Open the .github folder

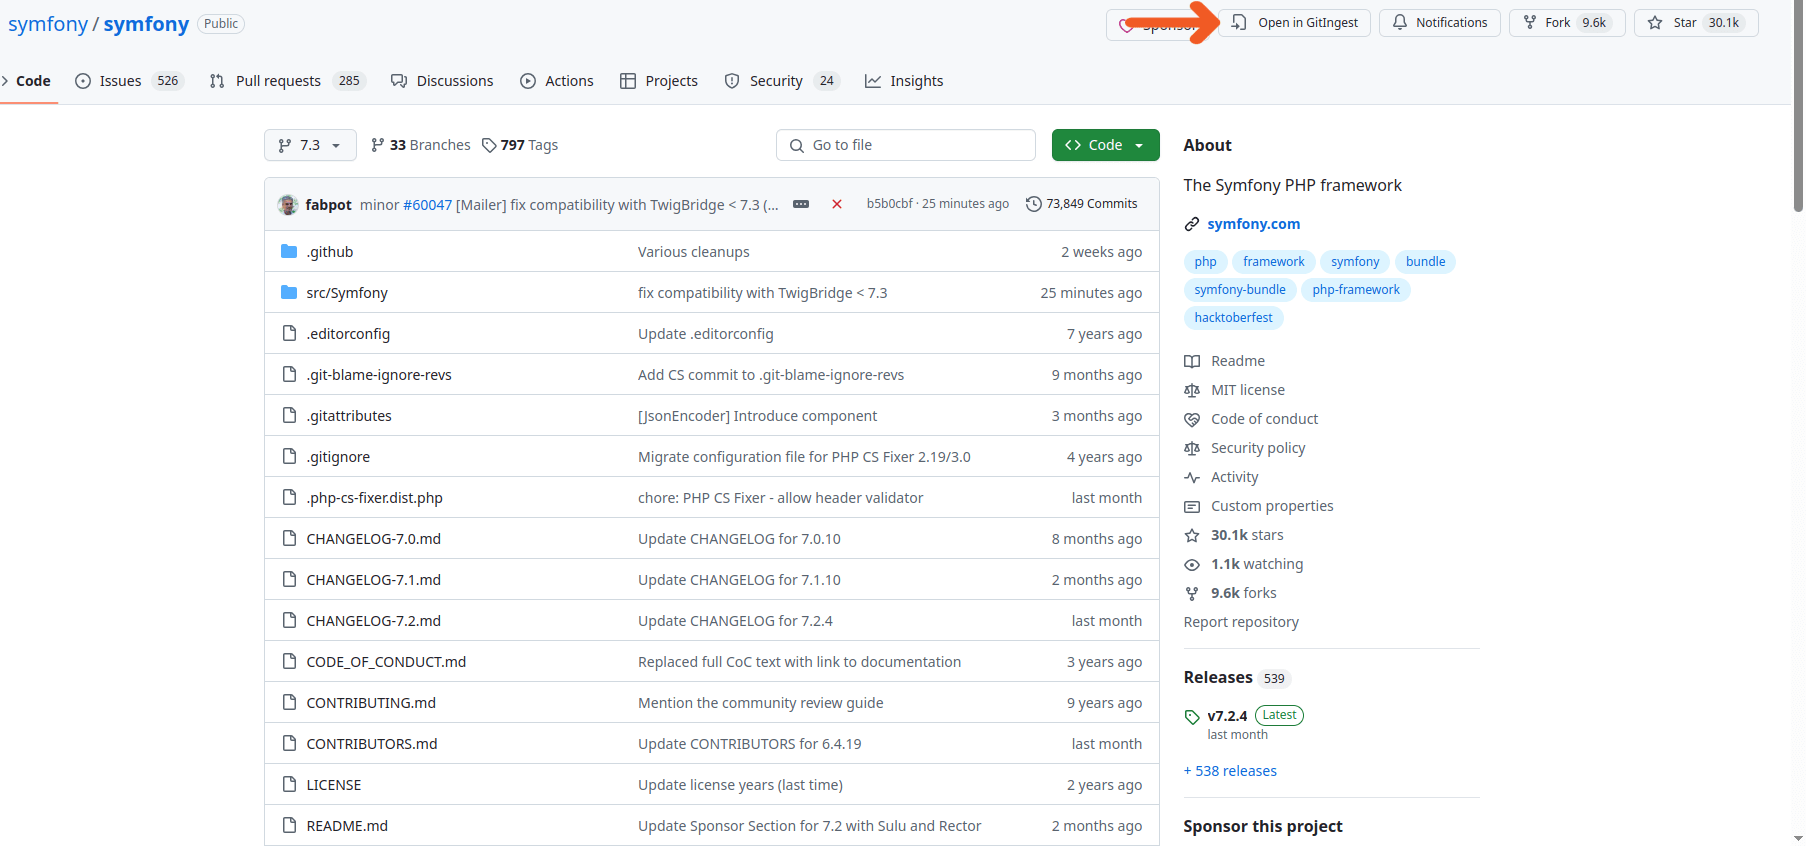click(x=330, y=252)
